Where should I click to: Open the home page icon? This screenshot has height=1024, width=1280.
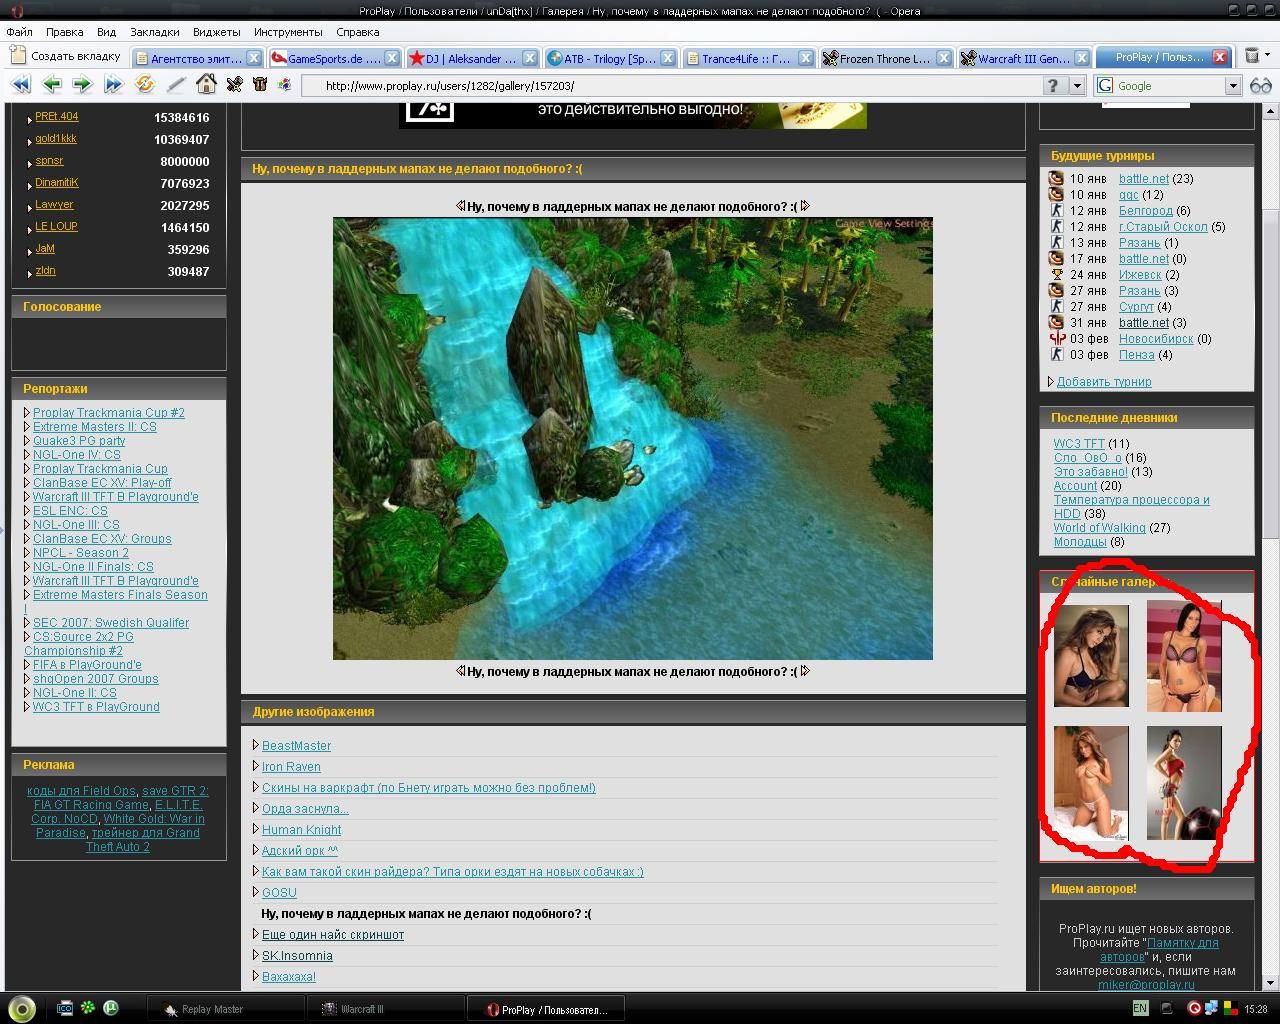[206, 84]
